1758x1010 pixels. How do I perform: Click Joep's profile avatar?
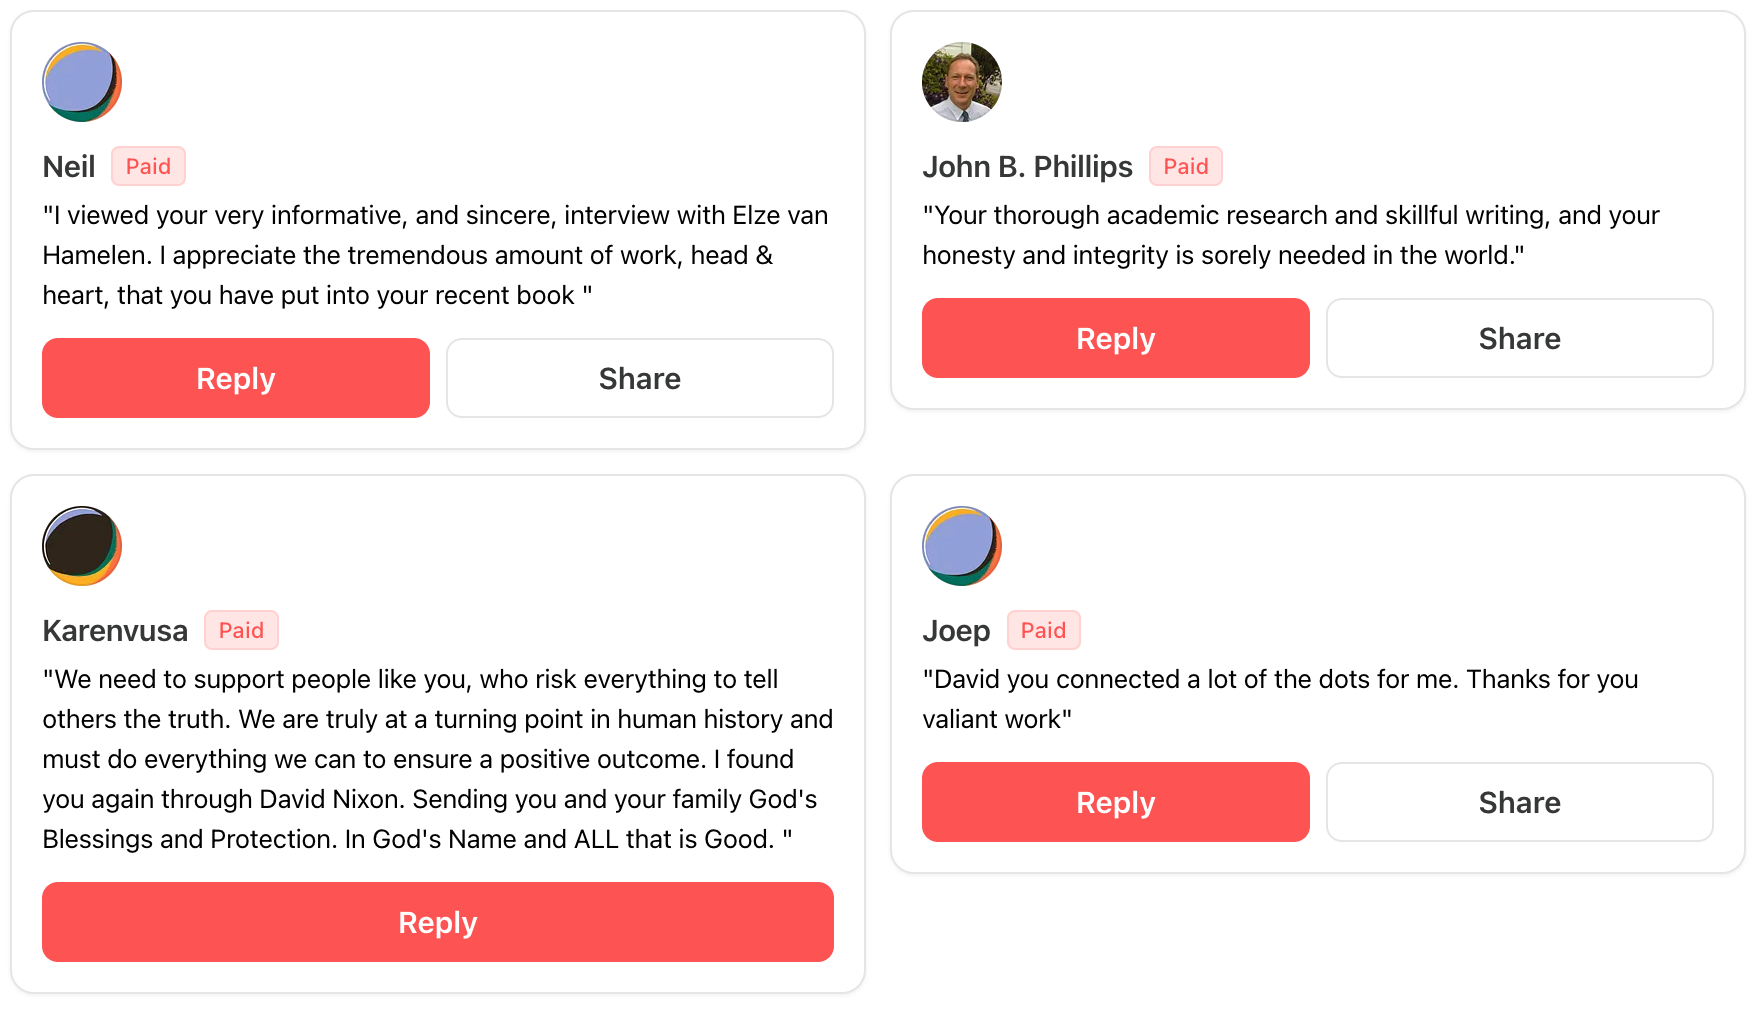[961, 546]
